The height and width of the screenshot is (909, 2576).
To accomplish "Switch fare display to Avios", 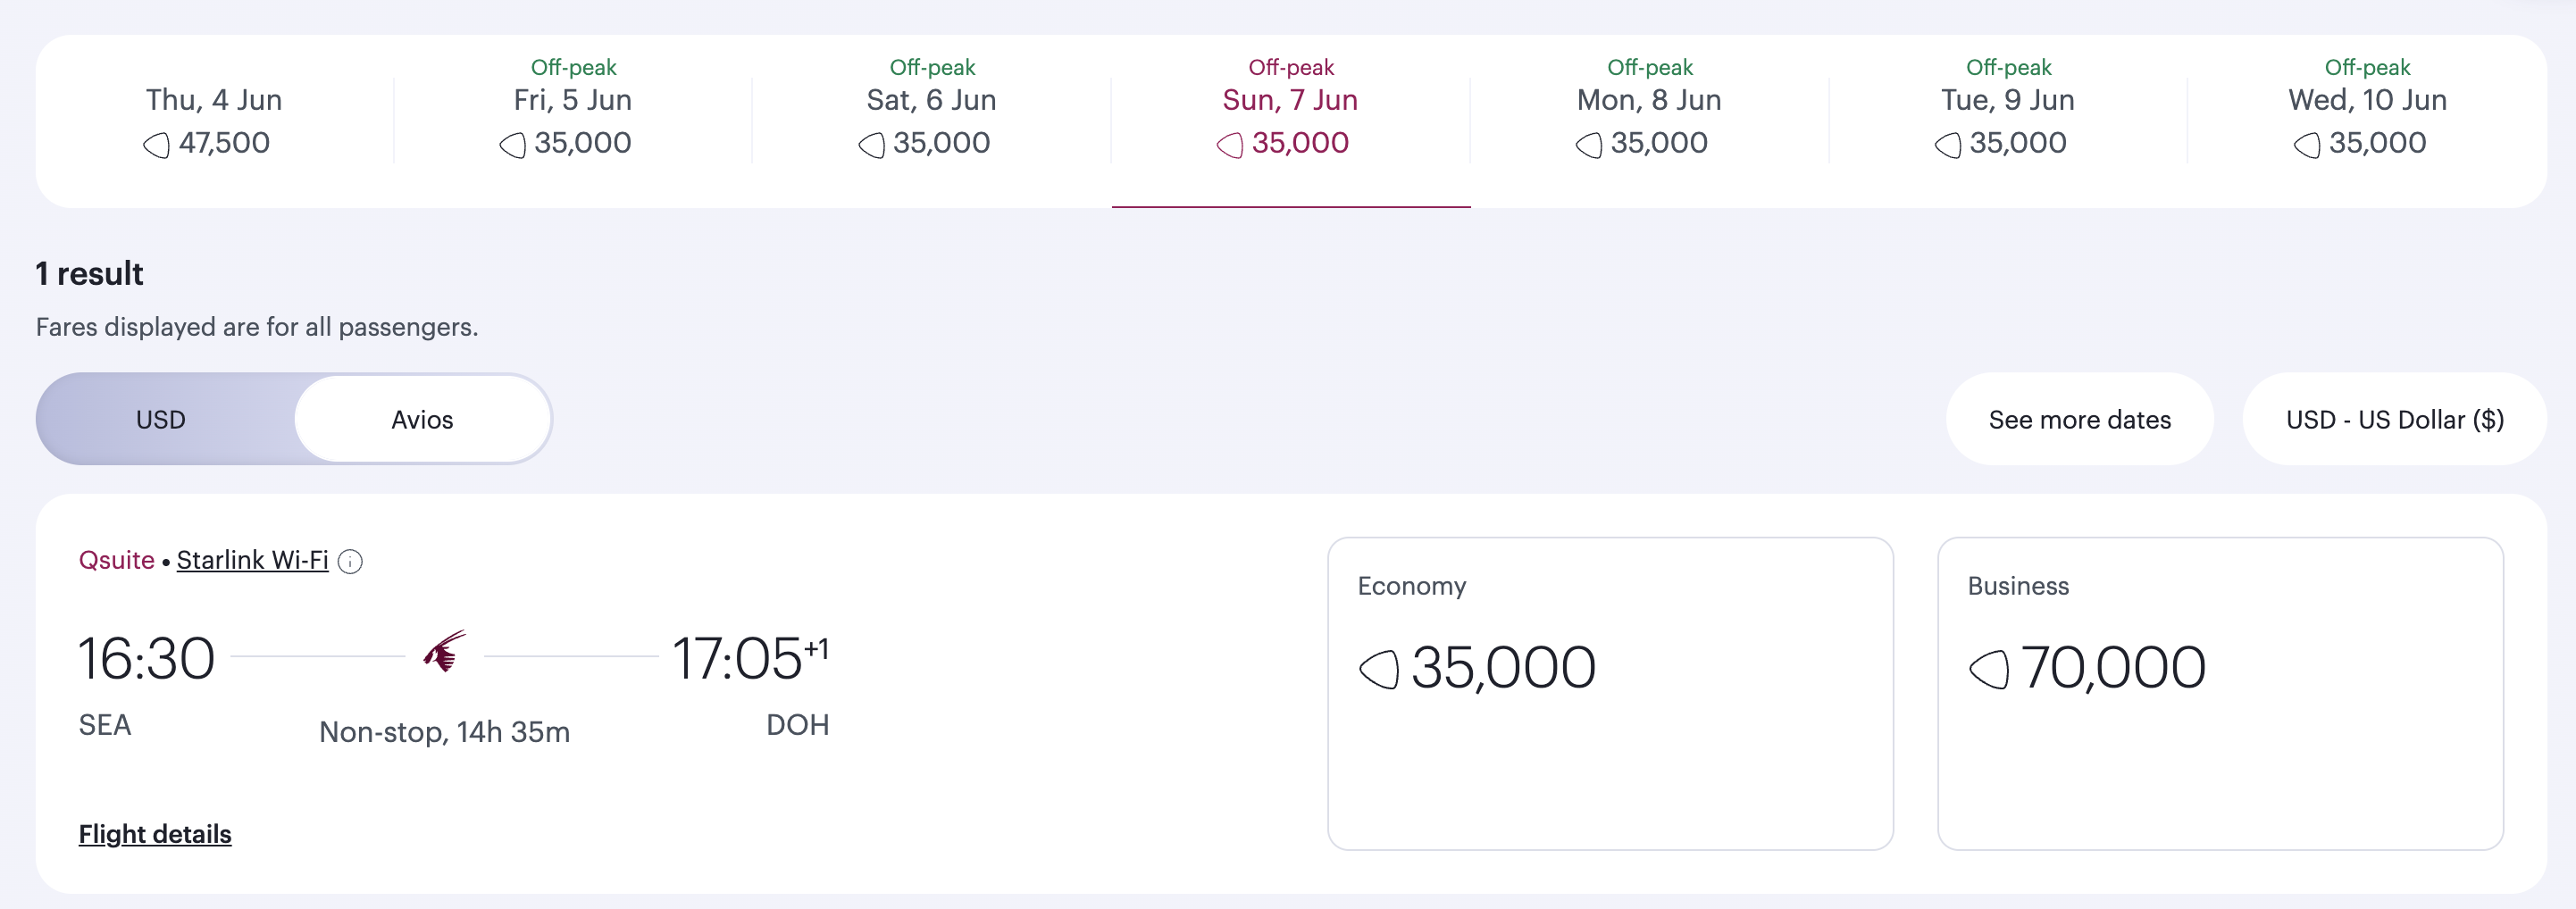I will (422, 419).
